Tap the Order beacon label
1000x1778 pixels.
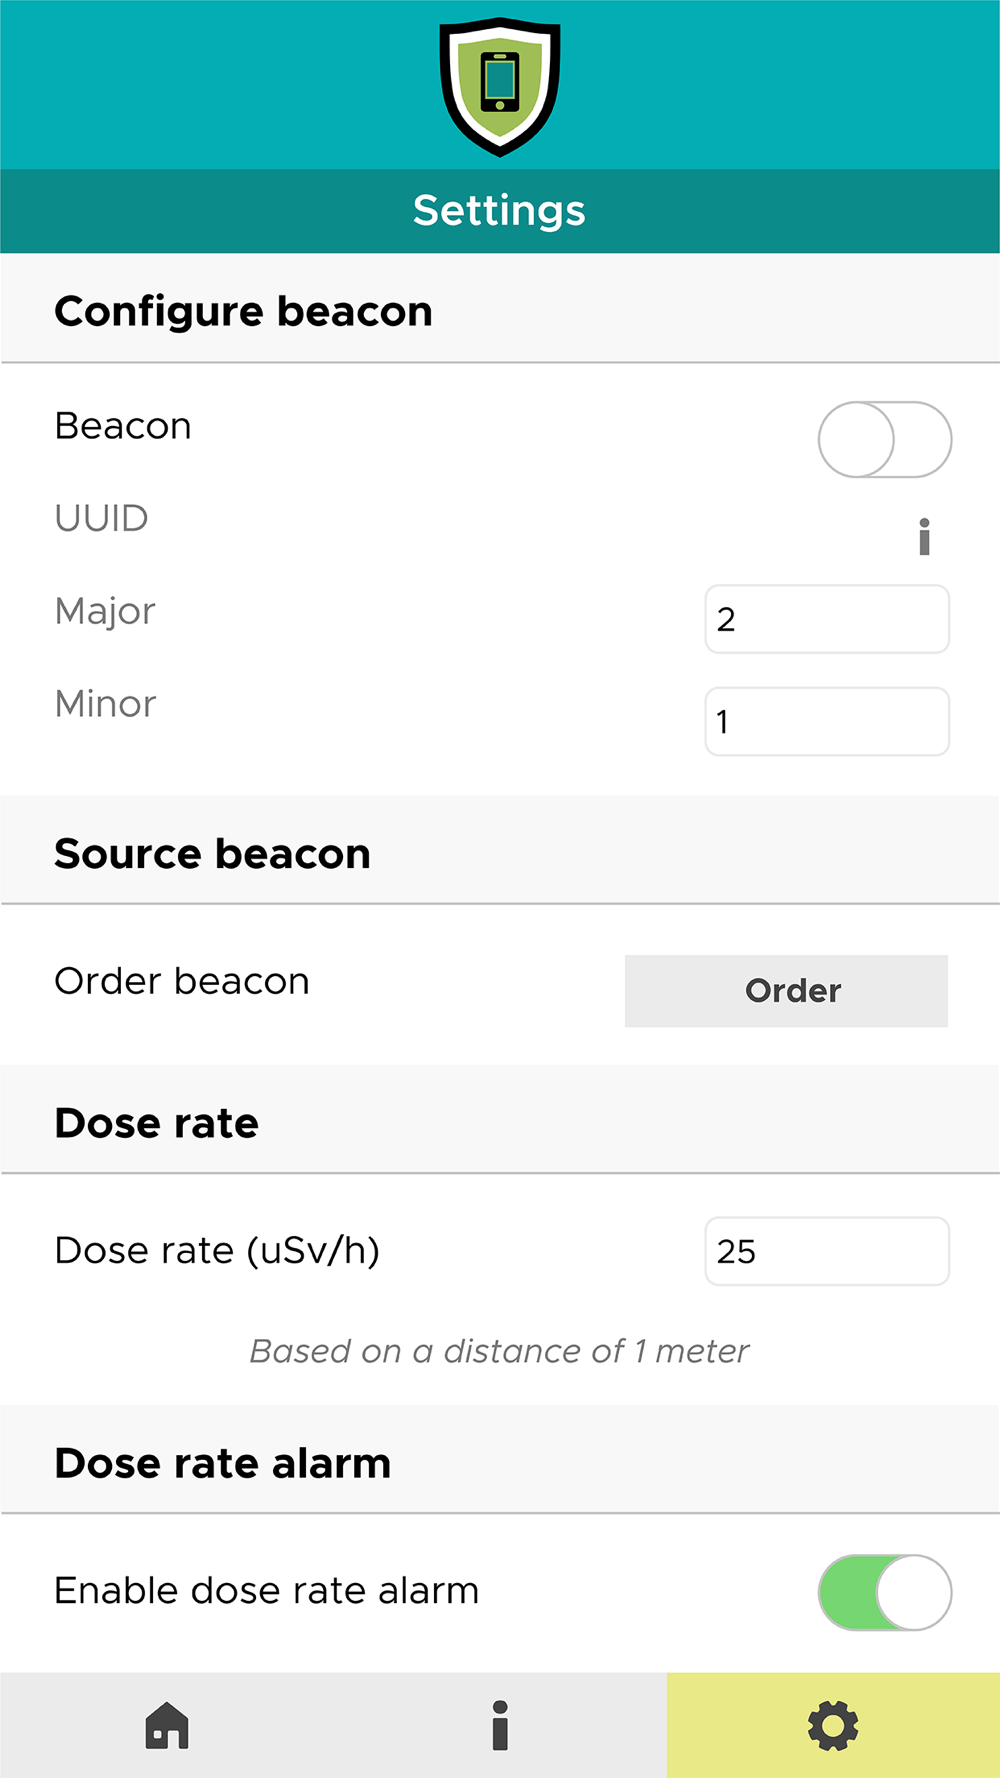(x=182, y=982)
